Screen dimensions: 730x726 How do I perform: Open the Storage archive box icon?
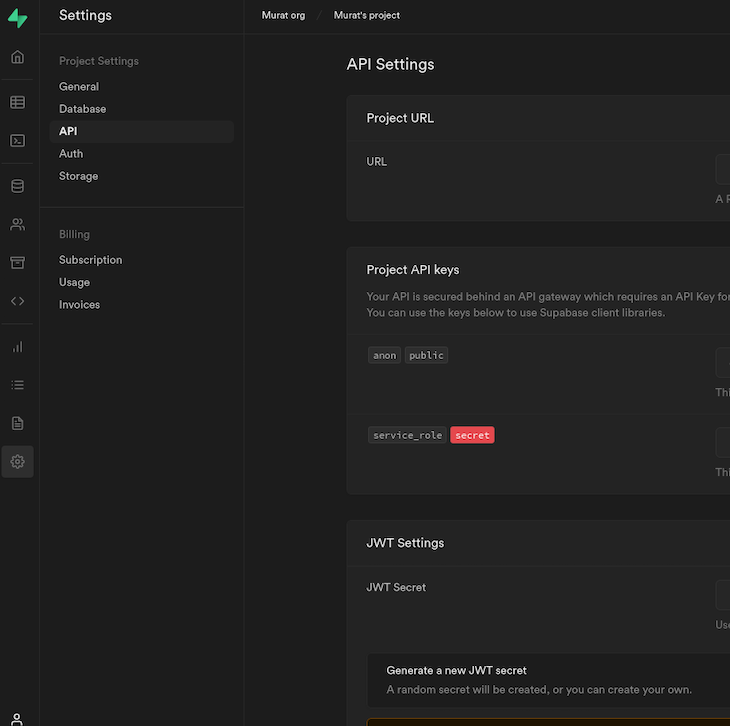(x=17, y=262)
